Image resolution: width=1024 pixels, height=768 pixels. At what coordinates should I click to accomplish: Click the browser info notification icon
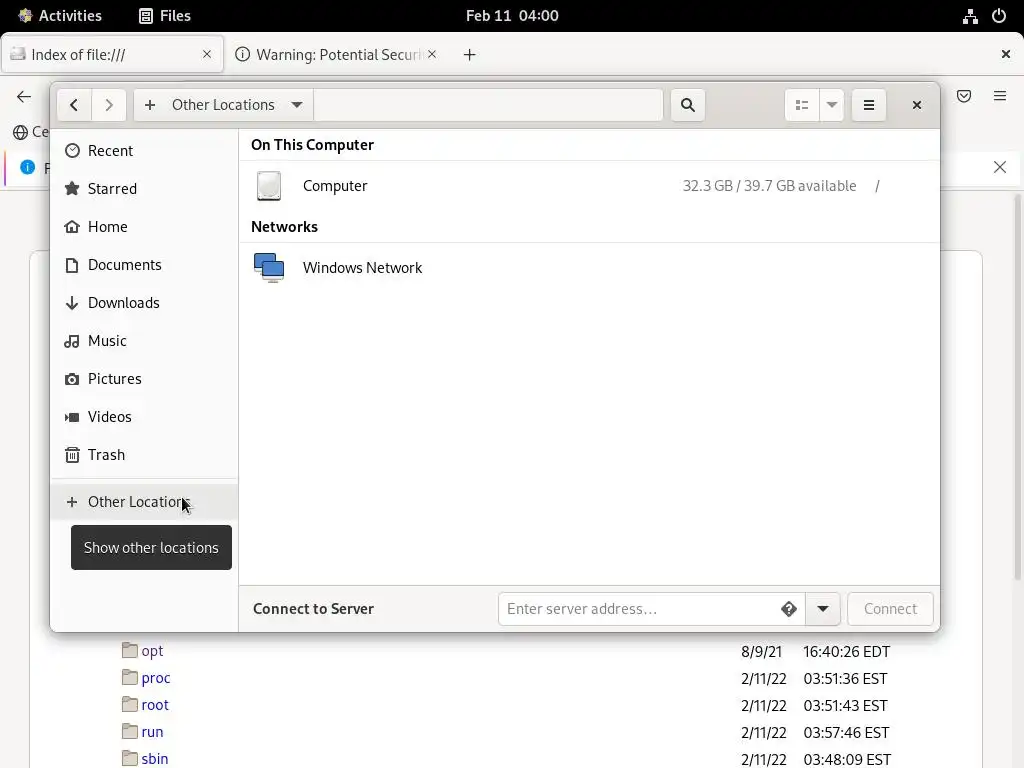point(27,167)
